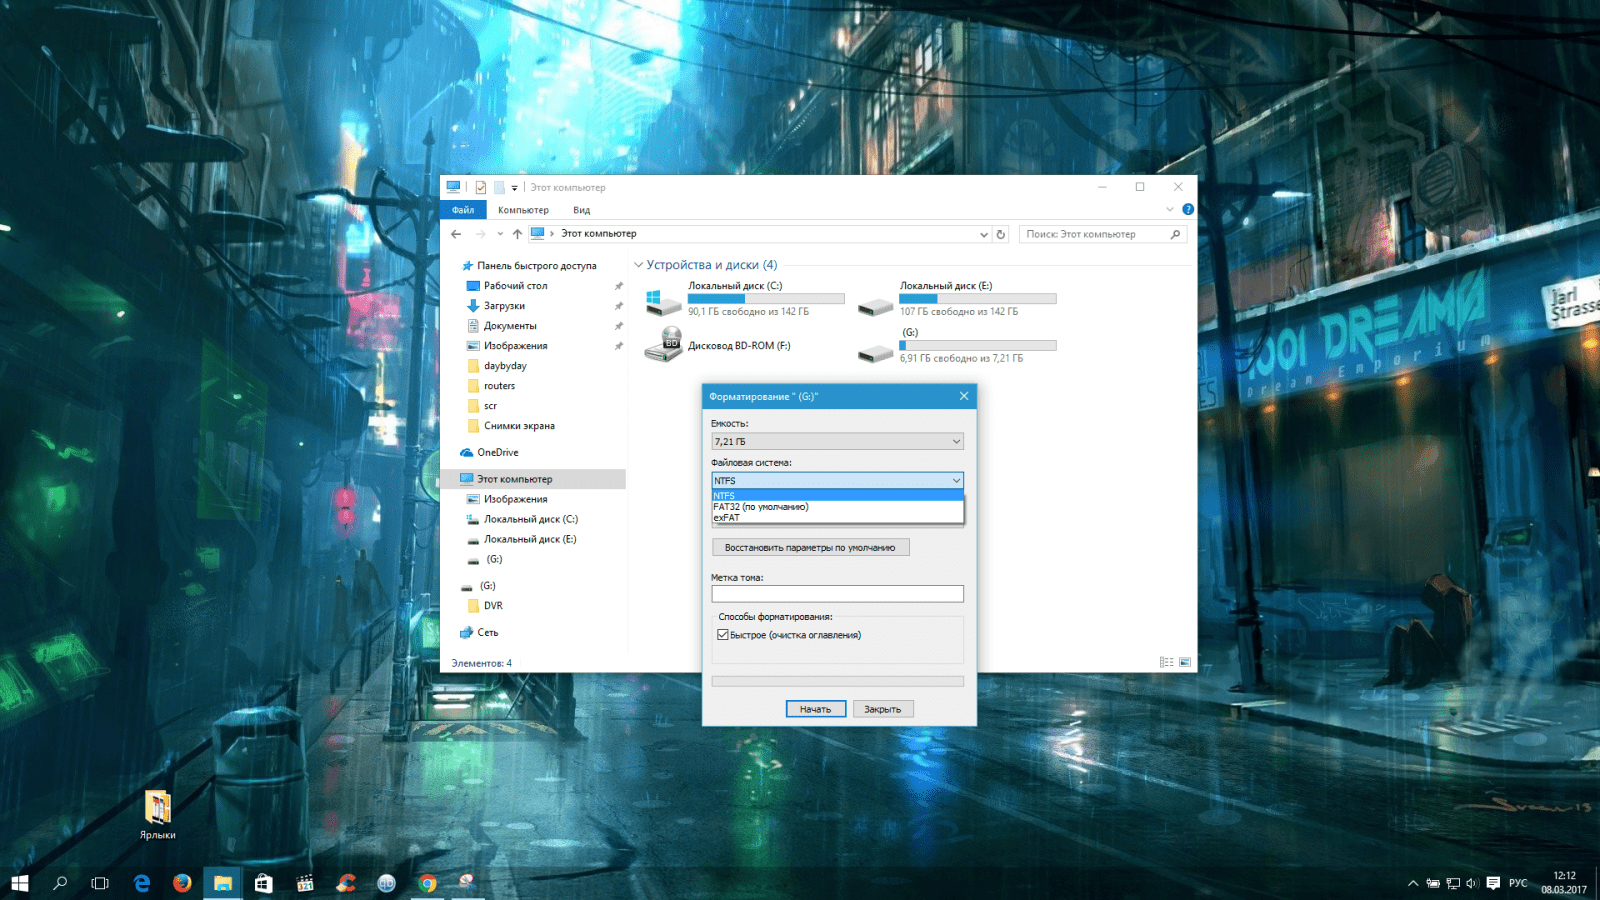Screen dimensions: 1600x900
Task: Open the Ярлыки desktop folder
Action: pyautogui.click(x=158, y=810)
